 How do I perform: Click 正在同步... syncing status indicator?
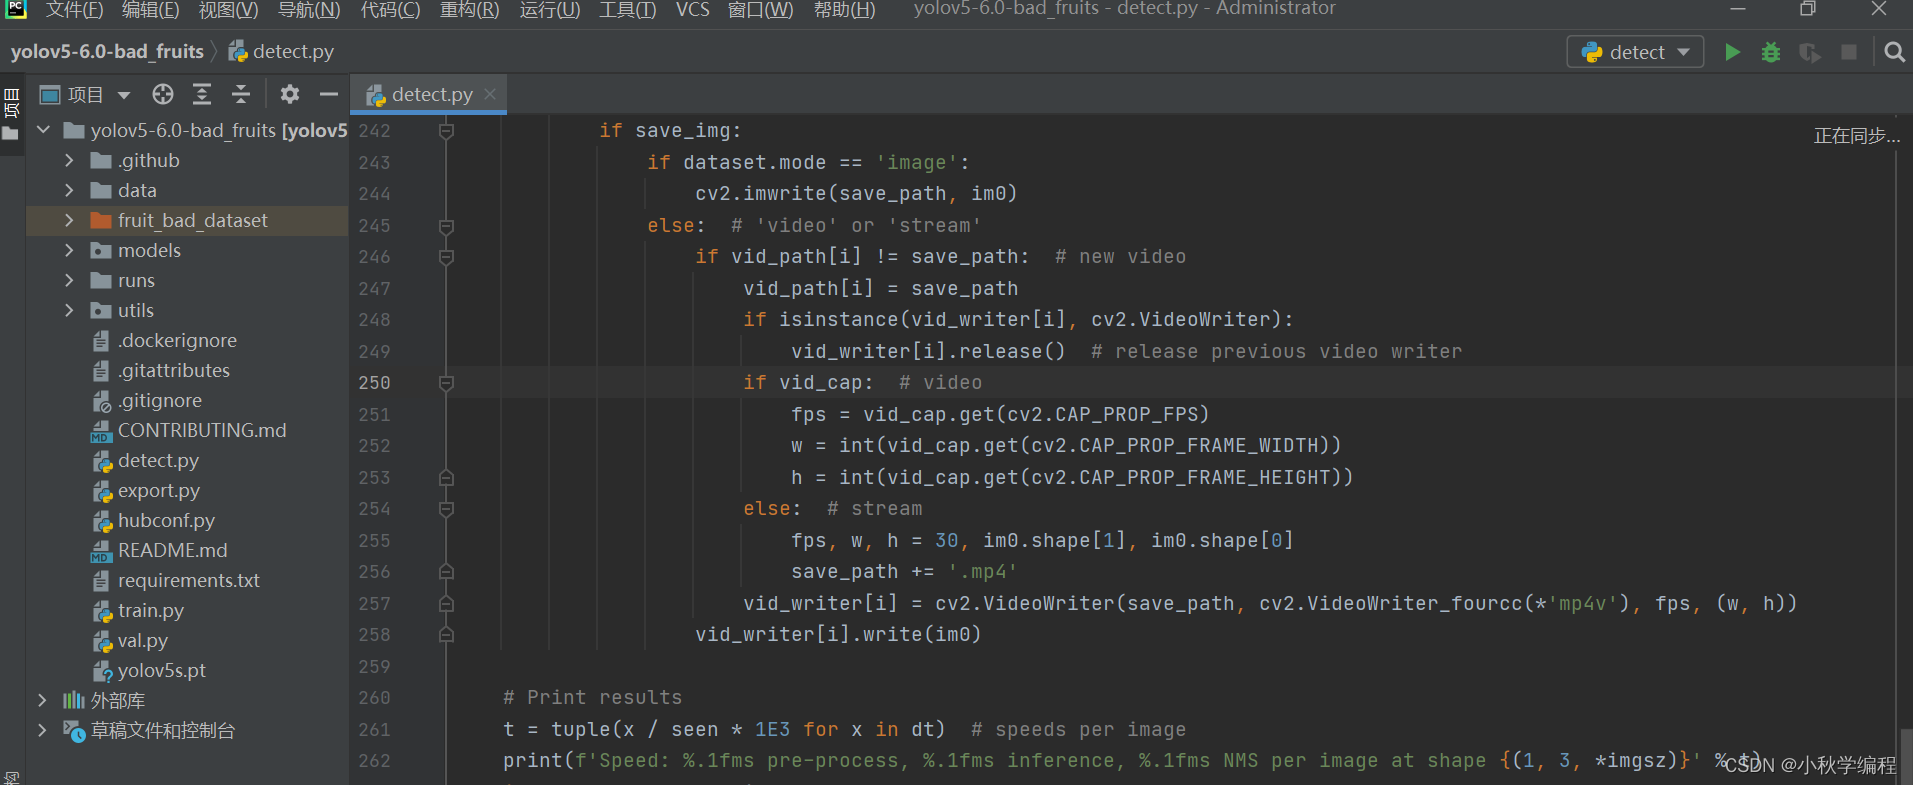1856,136
